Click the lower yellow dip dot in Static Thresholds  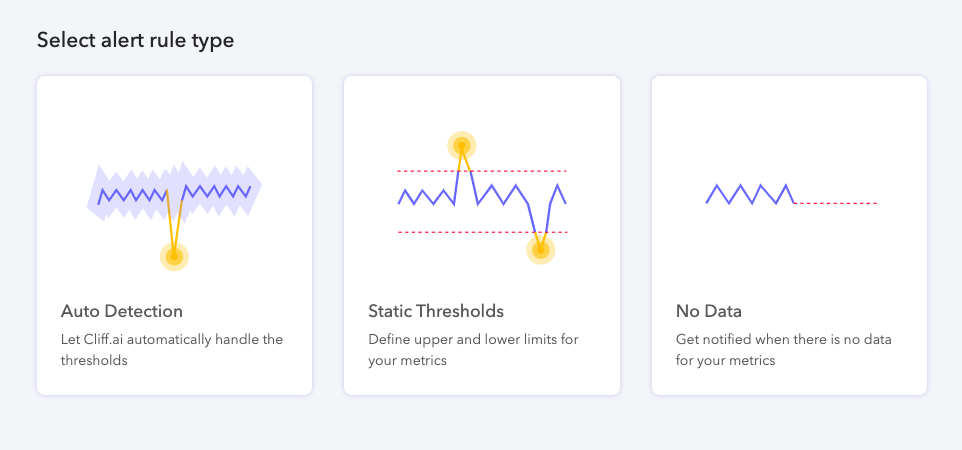pos(541,250)
